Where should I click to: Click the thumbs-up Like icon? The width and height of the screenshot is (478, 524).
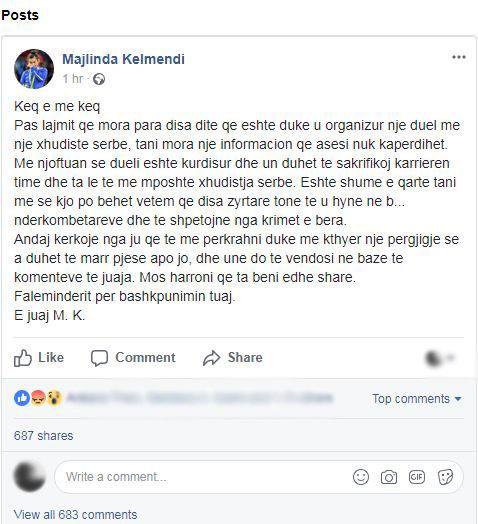[x=23, y=358]
